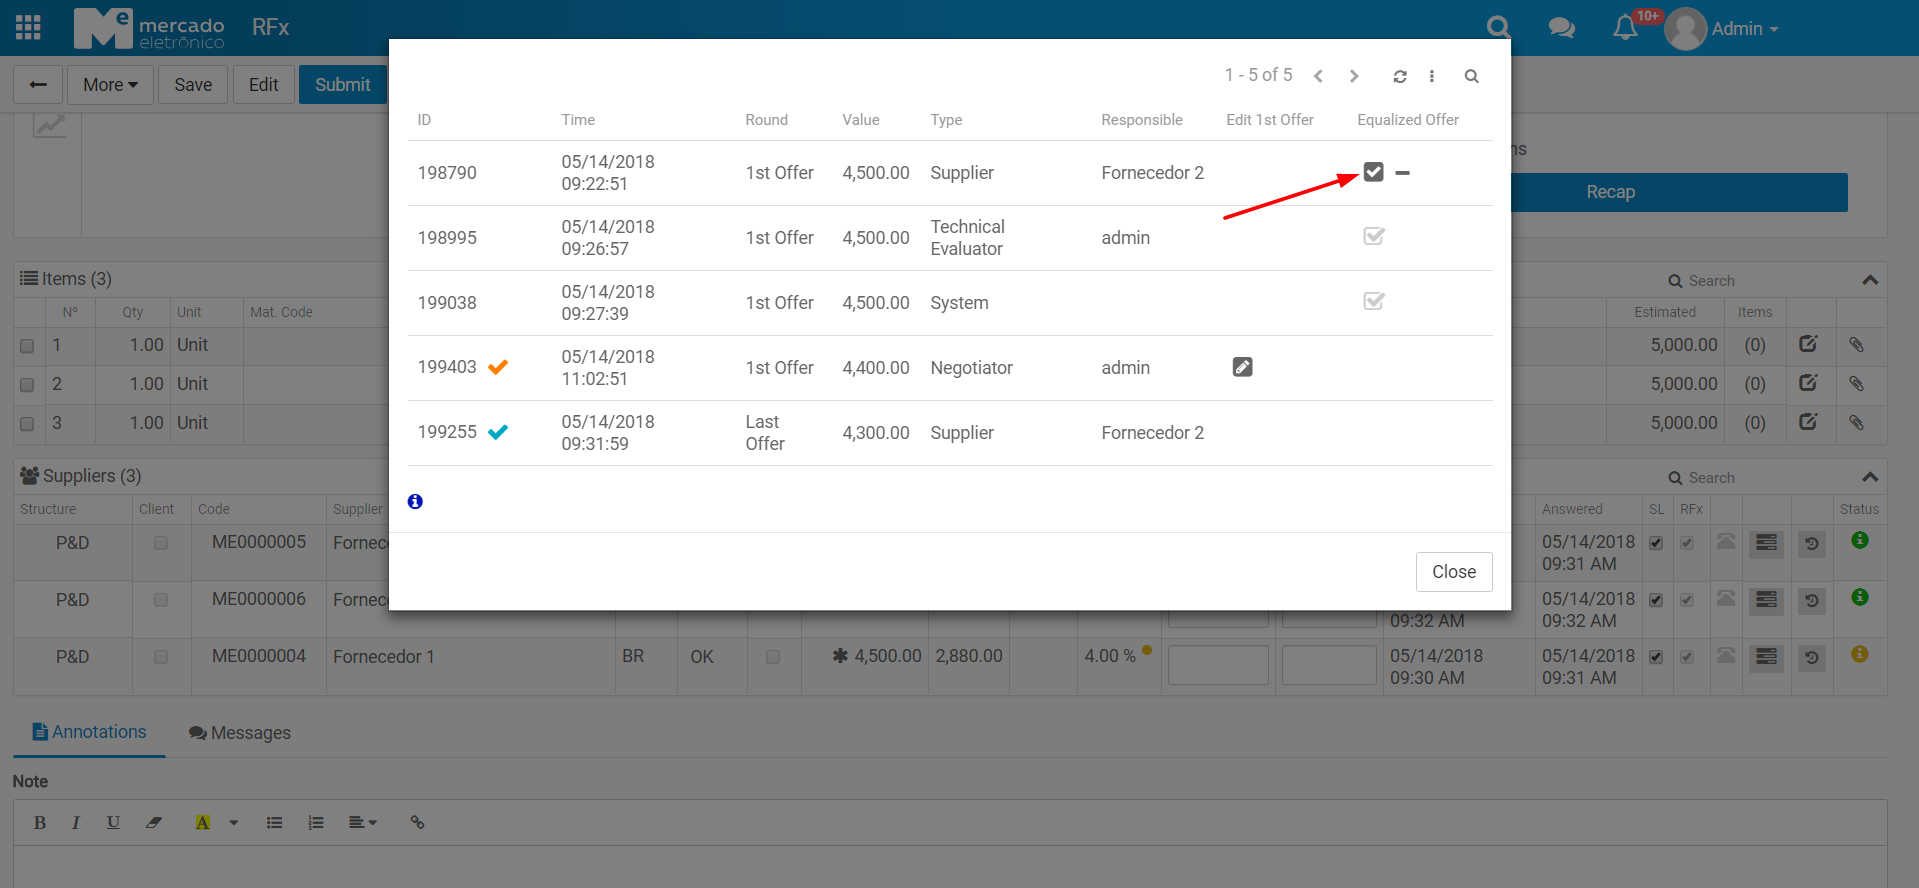
Task: Toggle equalized offer checkbox for System row
Action: (x=1374, y=302)
